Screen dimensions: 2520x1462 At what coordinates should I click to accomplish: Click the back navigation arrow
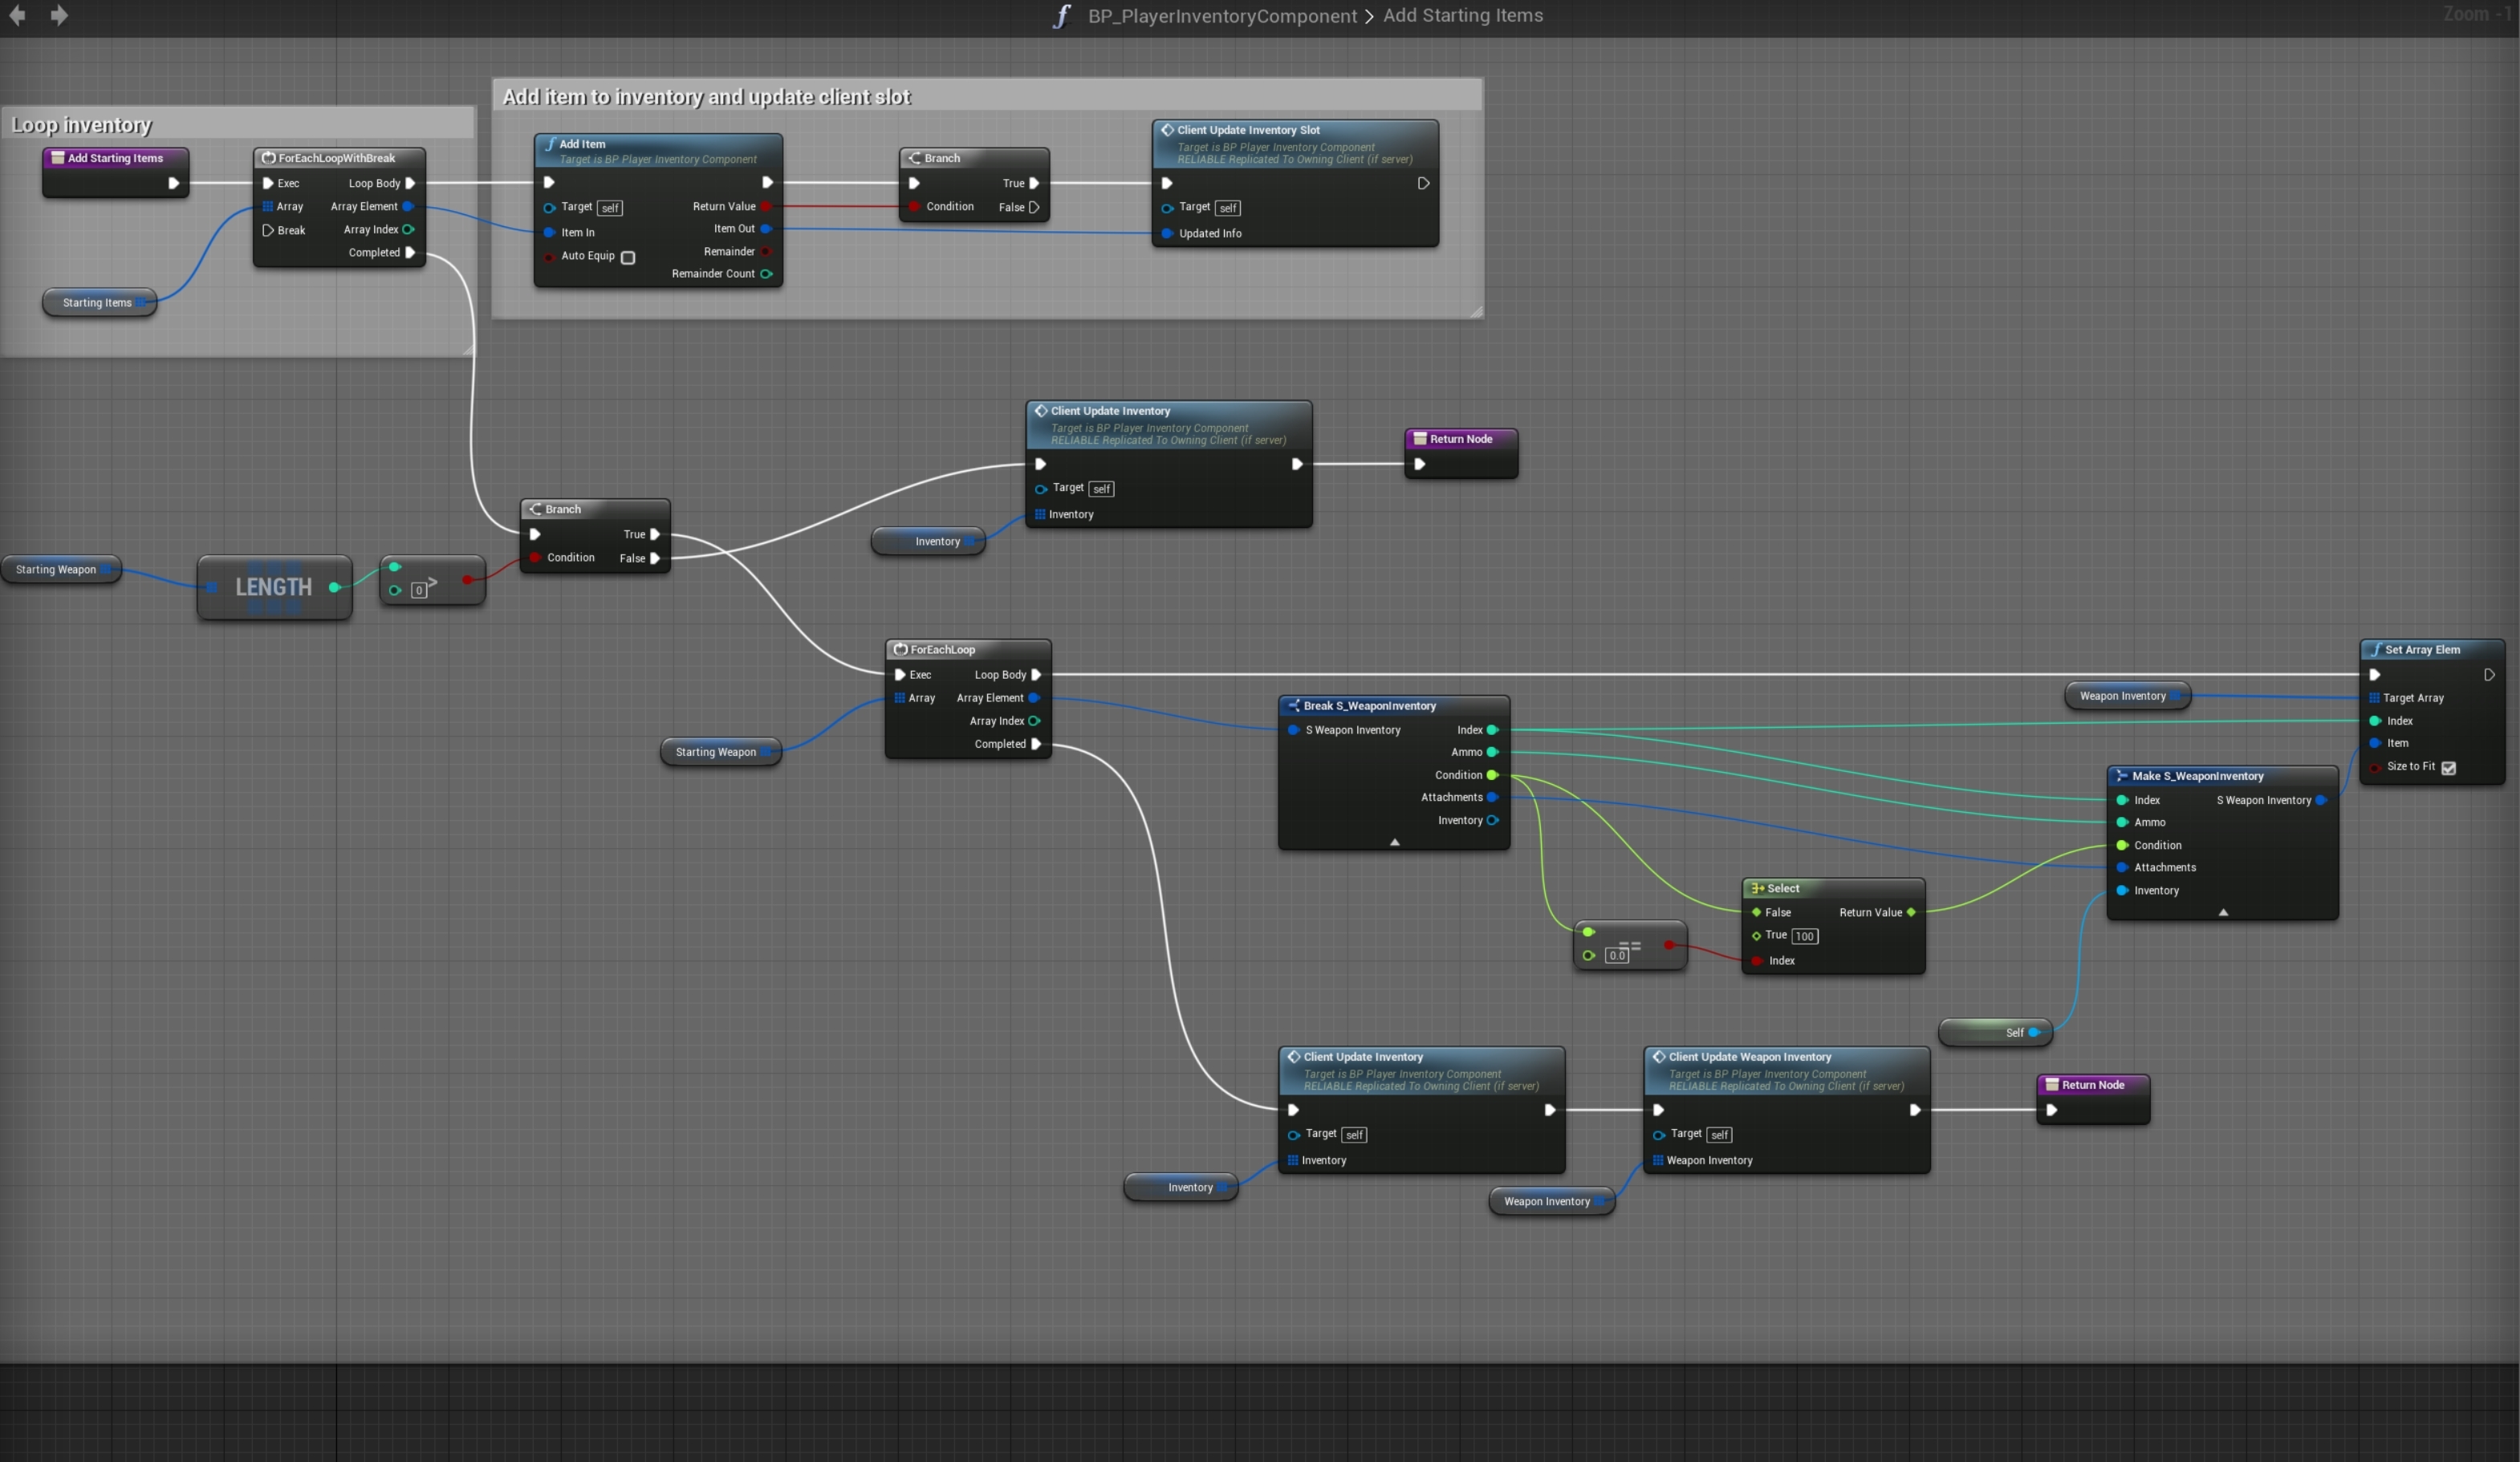click(17, 16)
